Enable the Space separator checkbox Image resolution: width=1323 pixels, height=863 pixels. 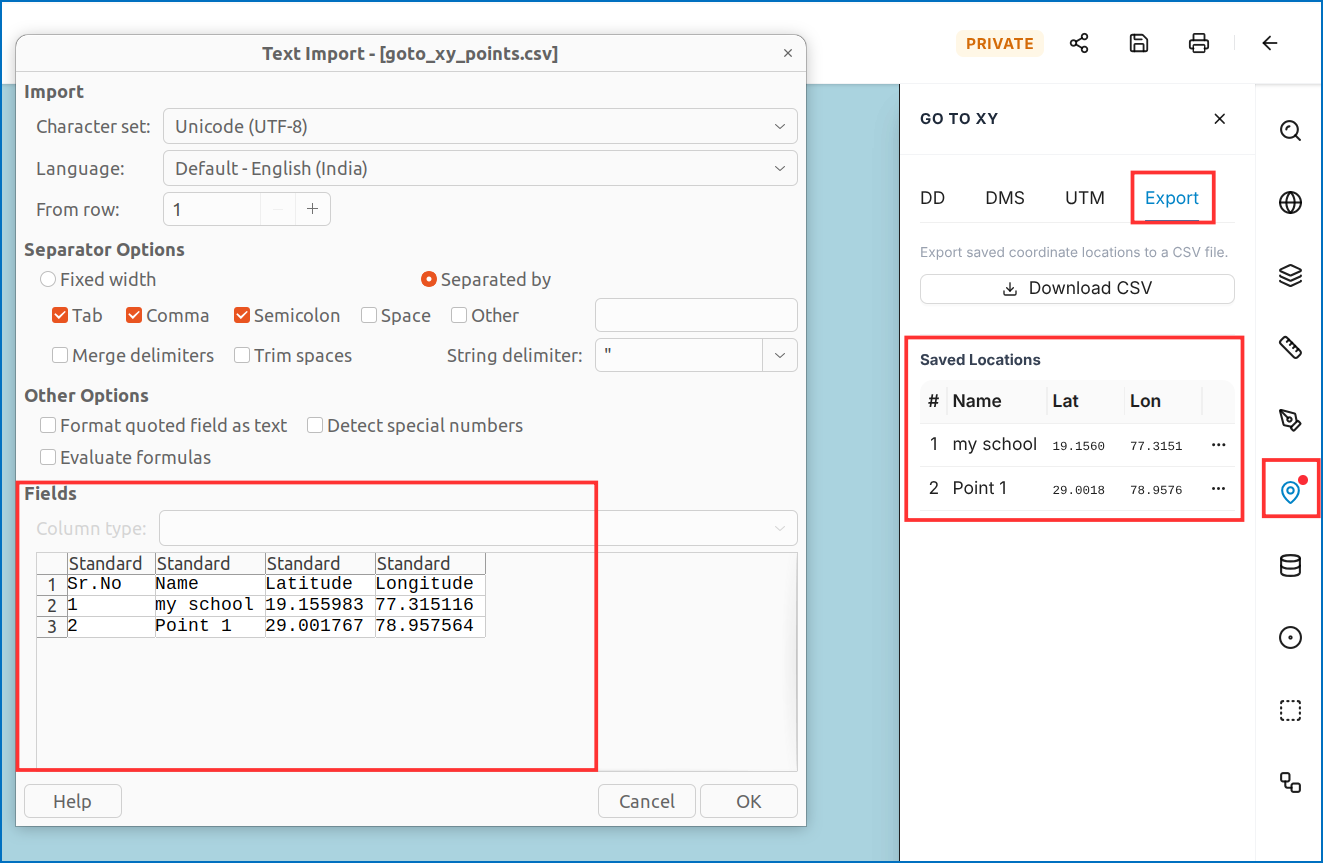(369, 316)
